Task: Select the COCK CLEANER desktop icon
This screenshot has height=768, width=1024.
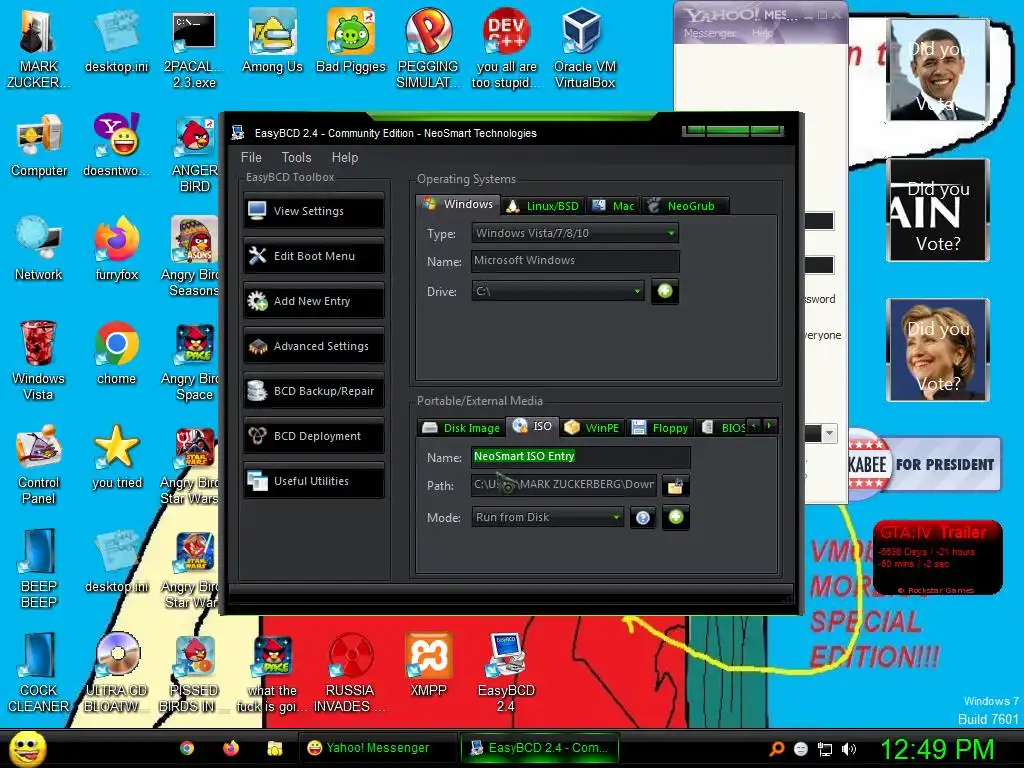Action: [39, 673]
